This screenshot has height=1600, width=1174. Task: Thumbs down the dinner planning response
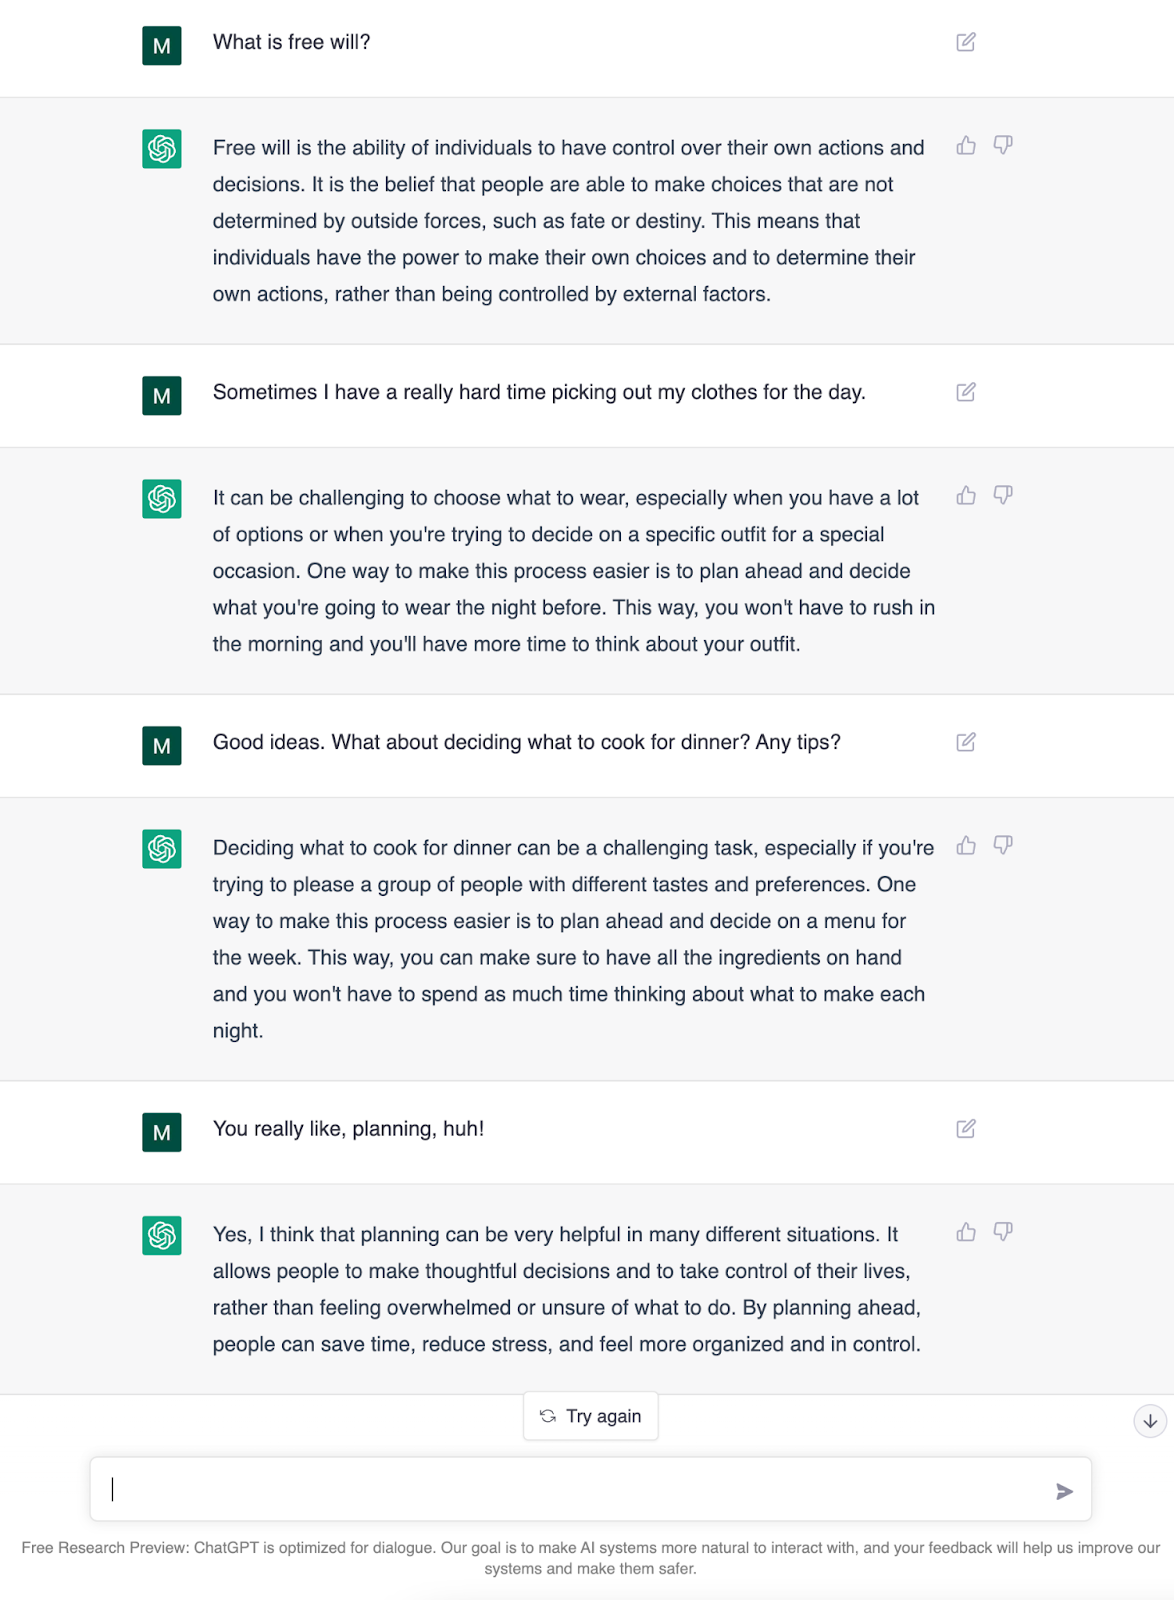tap(1003, 845)
